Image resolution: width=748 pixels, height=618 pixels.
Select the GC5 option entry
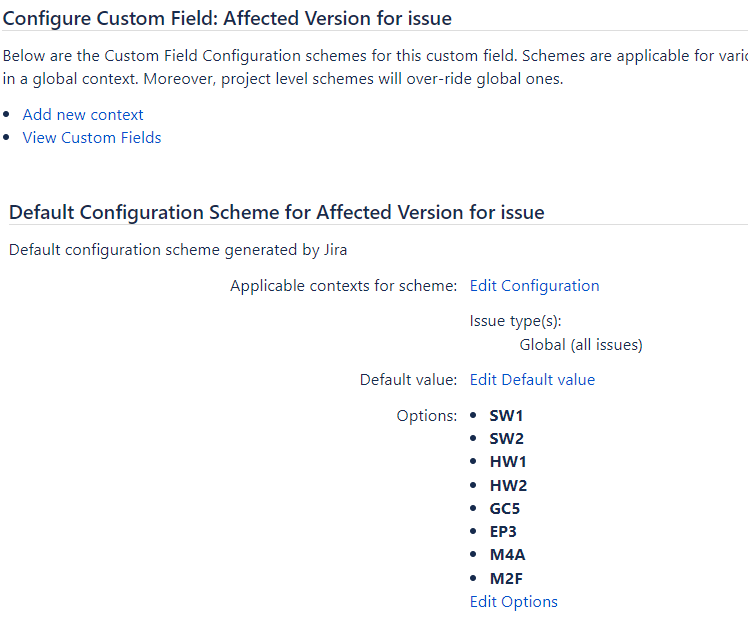coord(505,509)
